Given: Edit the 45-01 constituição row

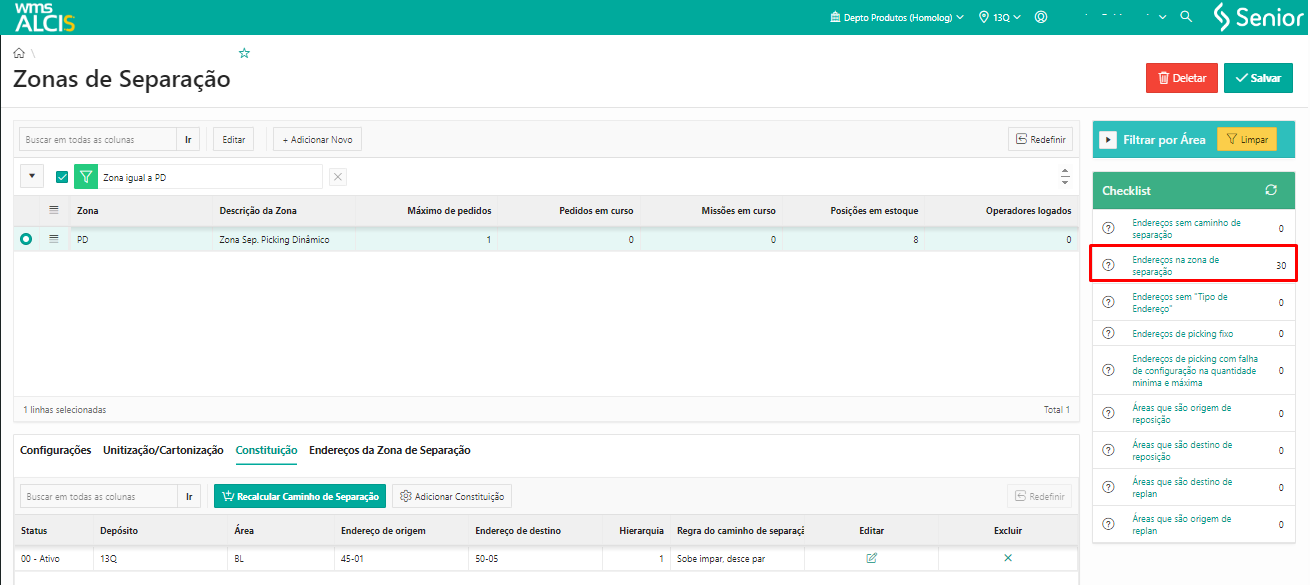Looking at the screenshot, I should pyautogui.click(x=872, y=558).
